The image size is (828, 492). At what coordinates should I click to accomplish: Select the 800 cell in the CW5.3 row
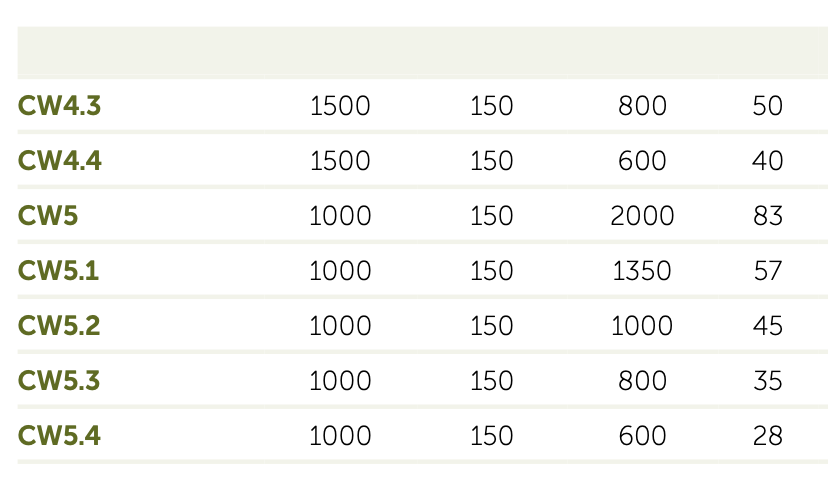(x=642, y=381)
